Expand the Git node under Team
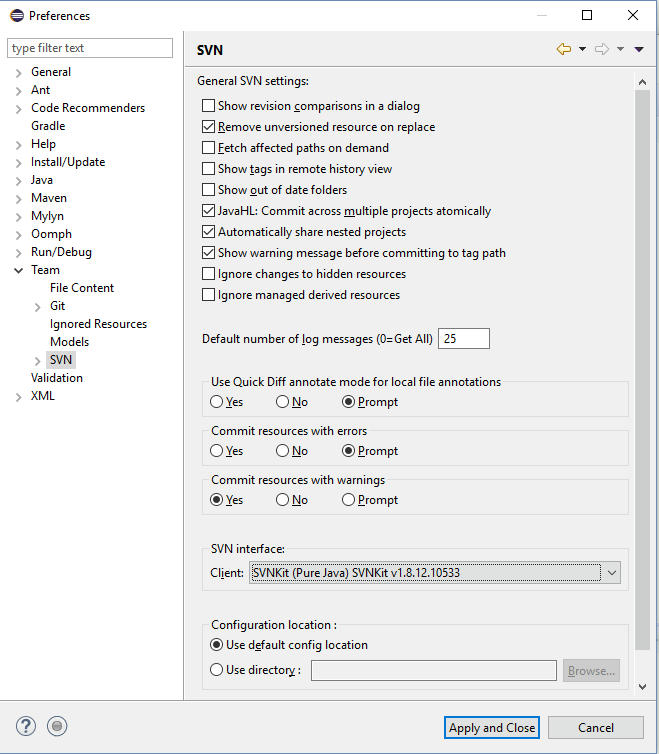 38,307
